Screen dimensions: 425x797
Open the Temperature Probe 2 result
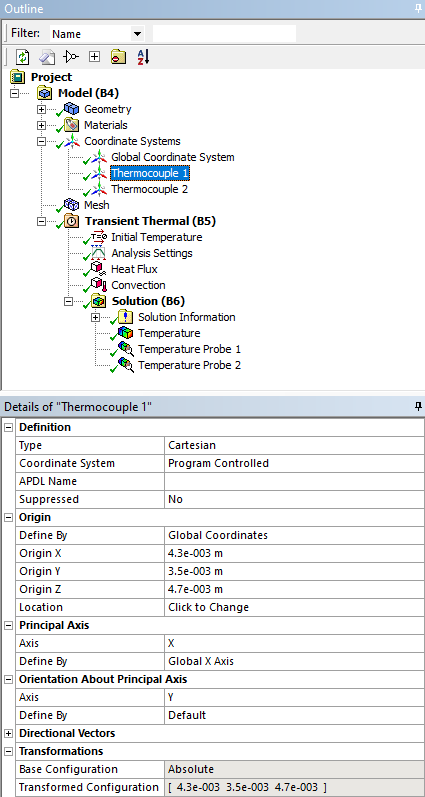point(189,365)
